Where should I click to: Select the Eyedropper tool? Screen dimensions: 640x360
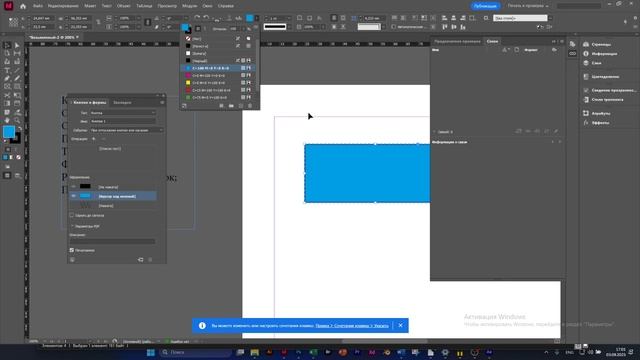coord(17,112)
